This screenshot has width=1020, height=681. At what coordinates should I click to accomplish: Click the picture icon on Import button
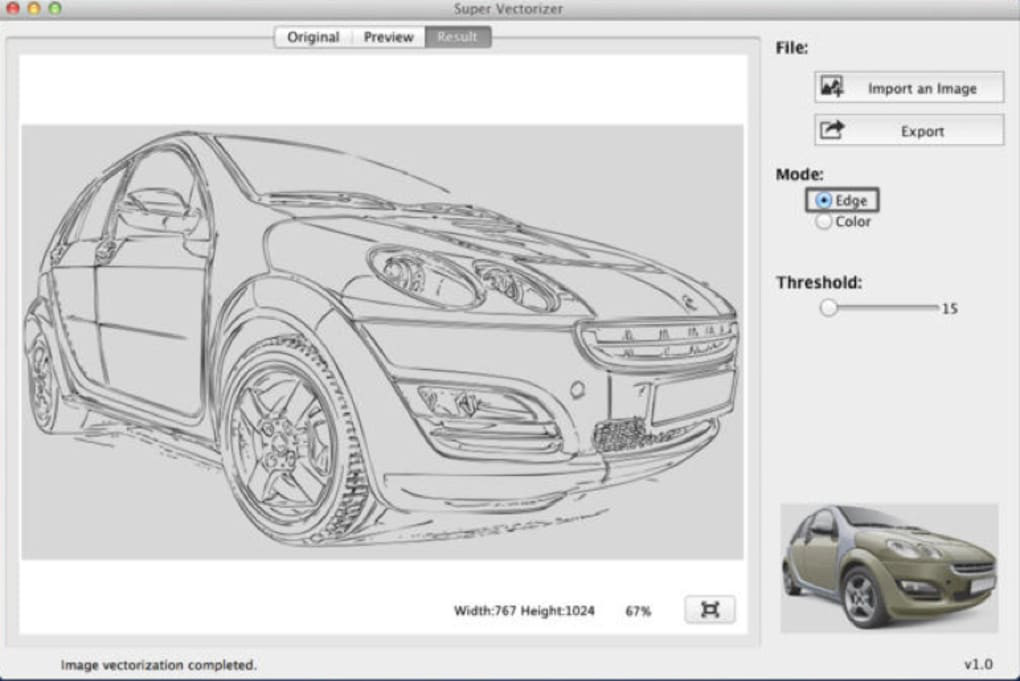(x=832, y=88)
